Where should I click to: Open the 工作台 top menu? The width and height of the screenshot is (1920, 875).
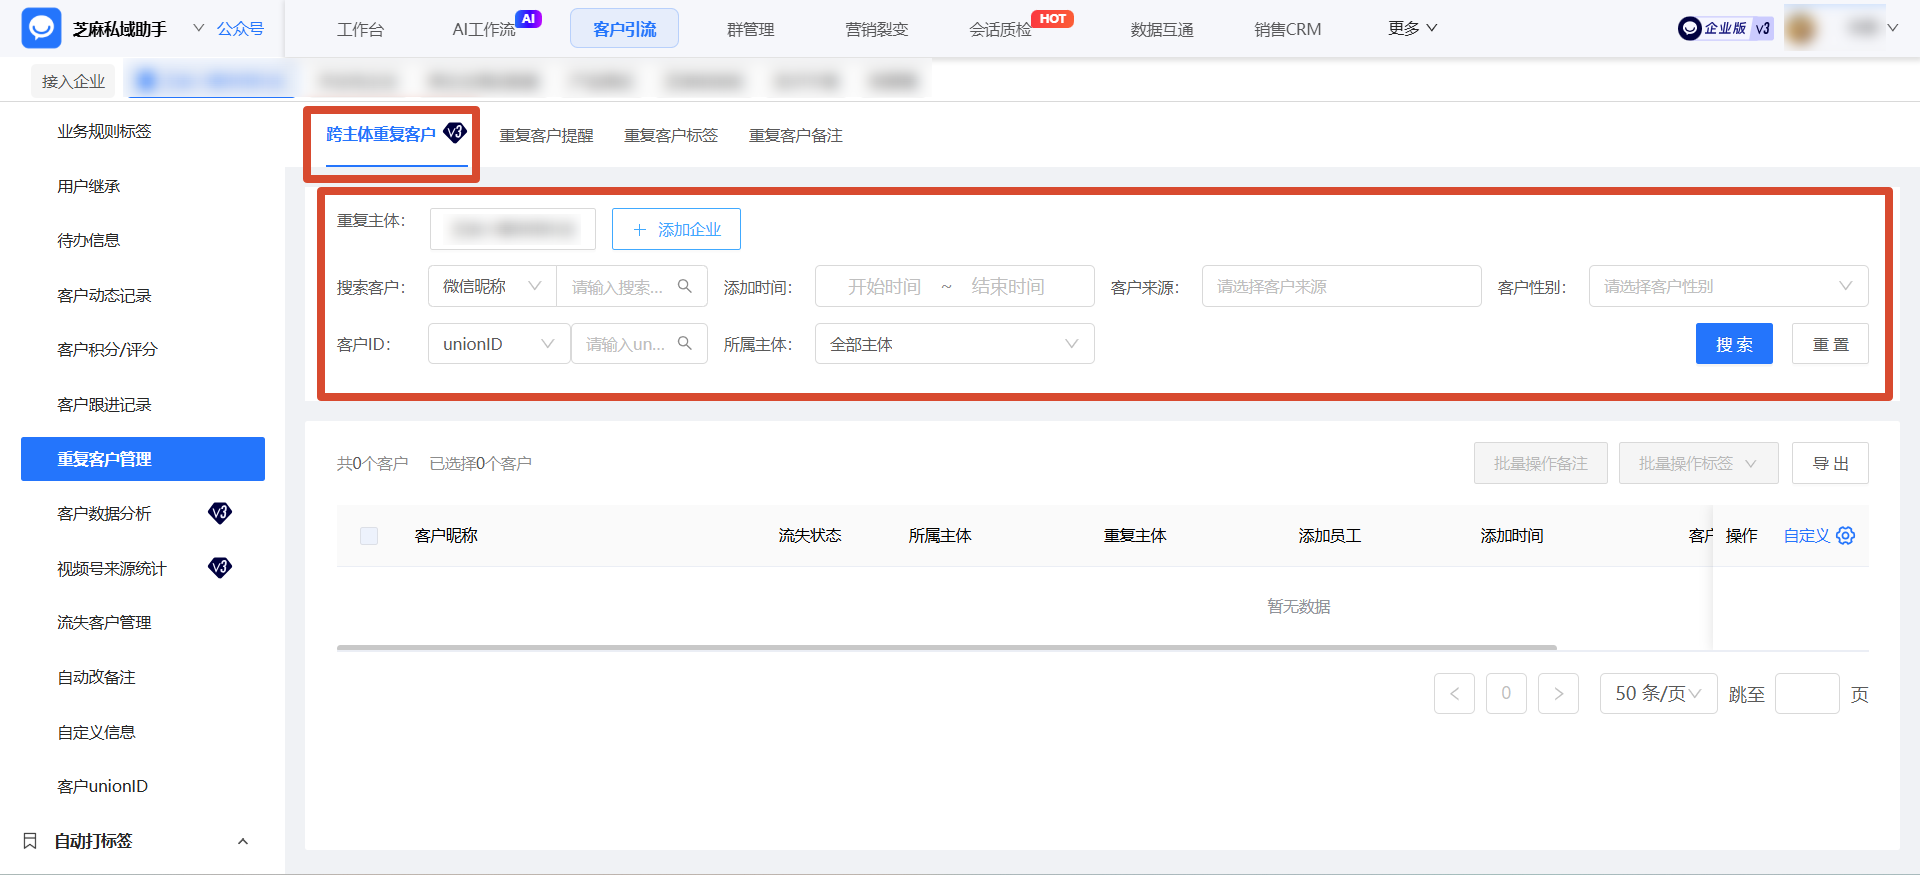click(360, 29)
